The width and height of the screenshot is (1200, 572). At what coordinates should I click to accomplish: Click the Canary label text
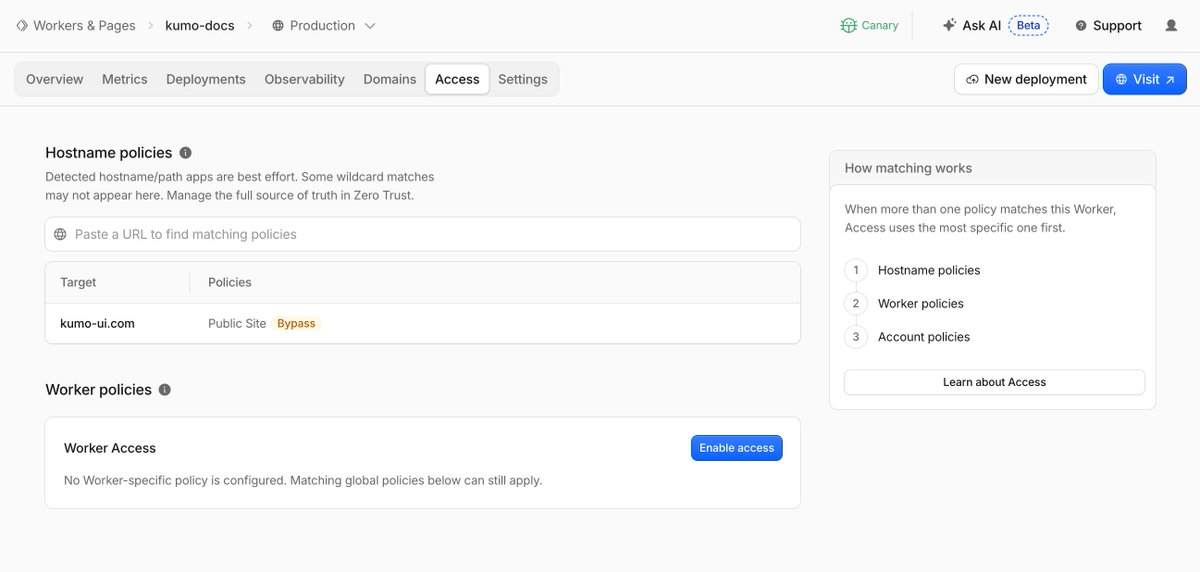click(x=880, y=26)
